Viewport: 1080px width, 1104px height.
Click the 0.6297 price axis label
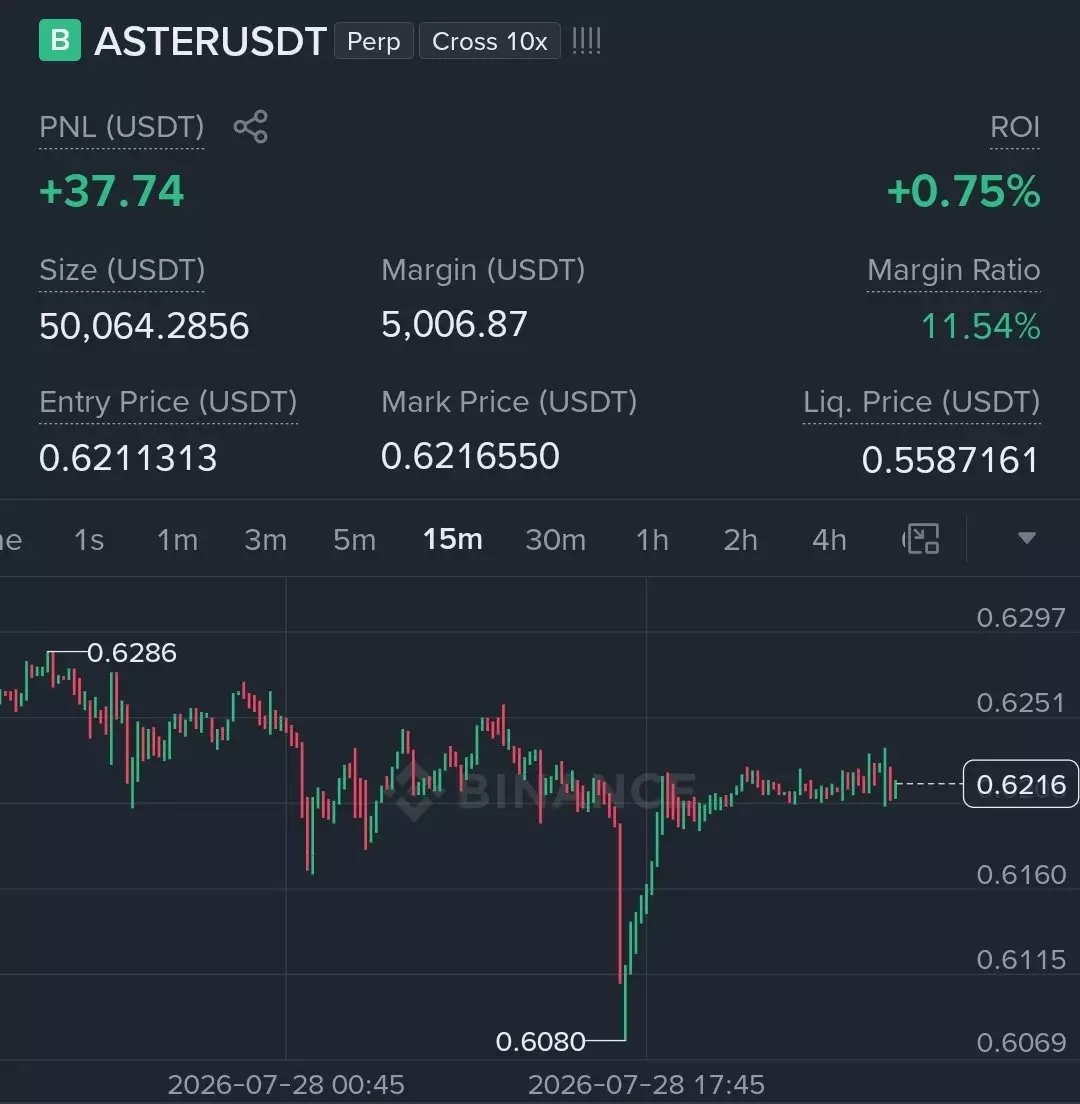[1021, 617]
